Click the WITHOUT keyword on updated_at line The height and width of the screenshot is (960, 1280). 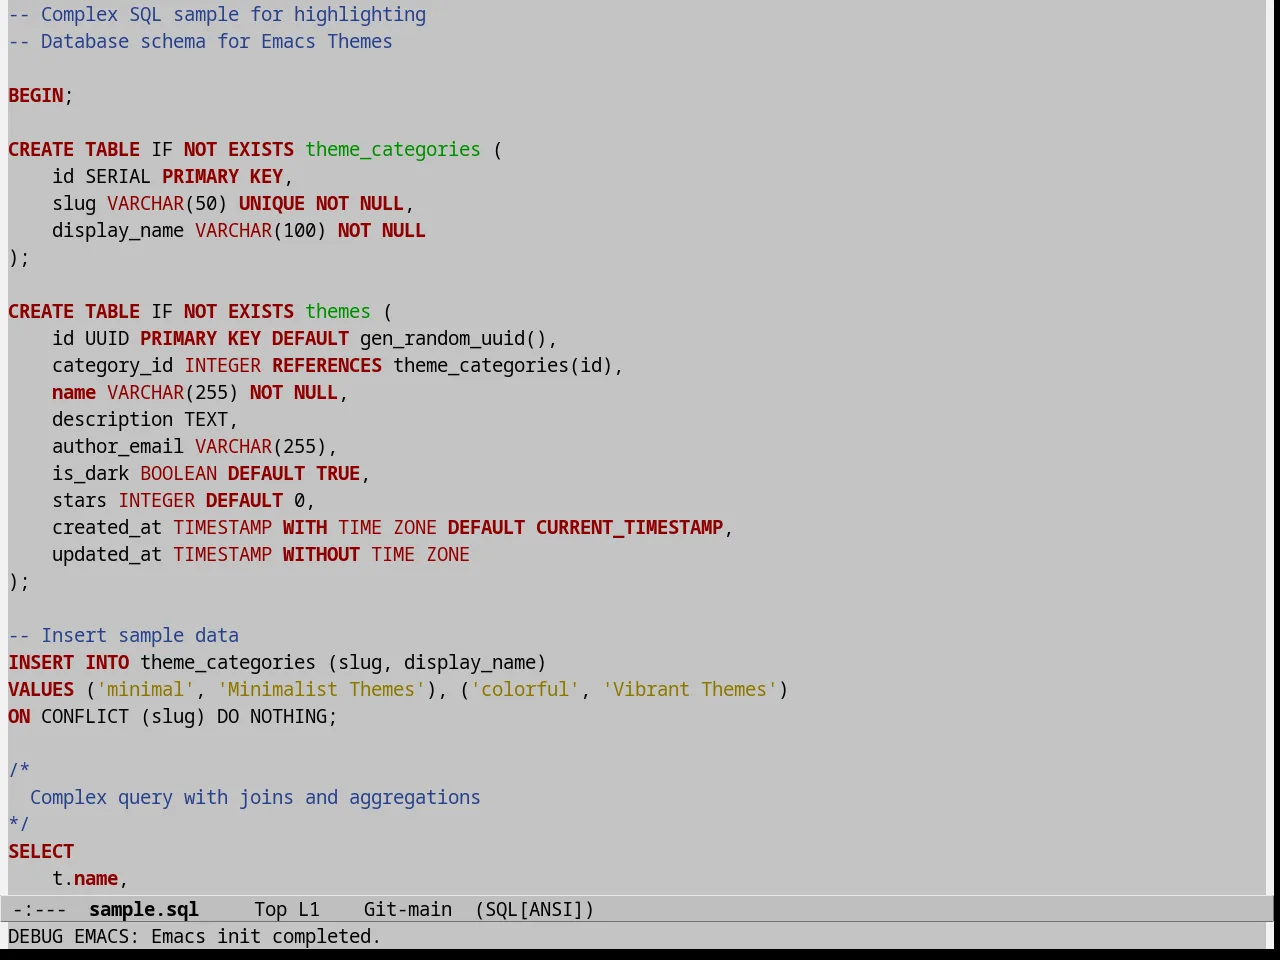(321, 554)
